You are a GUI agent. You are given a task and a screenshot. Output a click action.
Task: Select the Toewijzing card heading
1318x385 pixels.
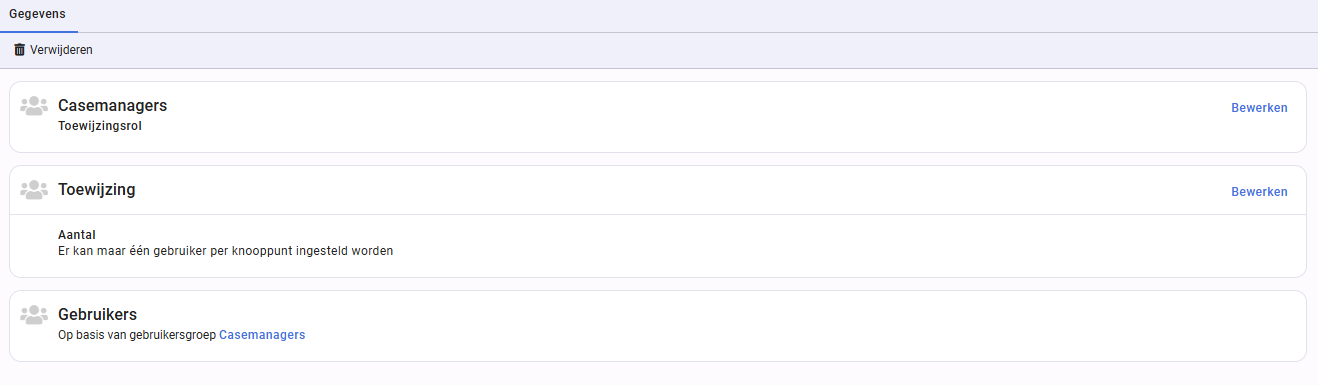tap(97, 189)
